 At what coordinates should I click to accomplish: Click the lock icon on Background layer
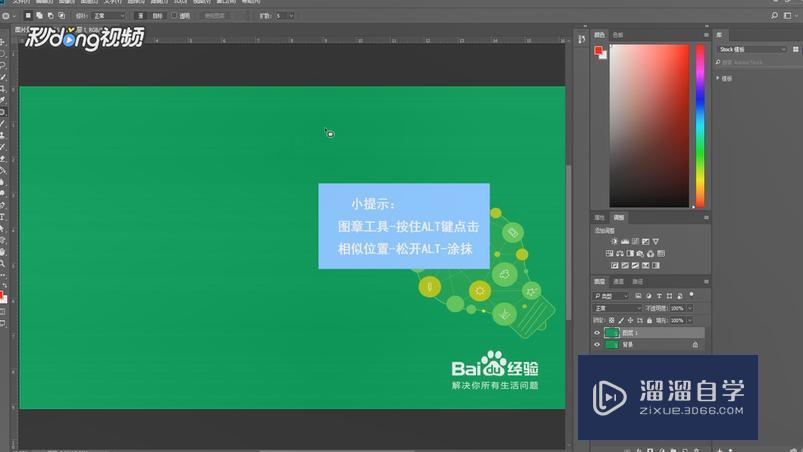tap(695, 344)
